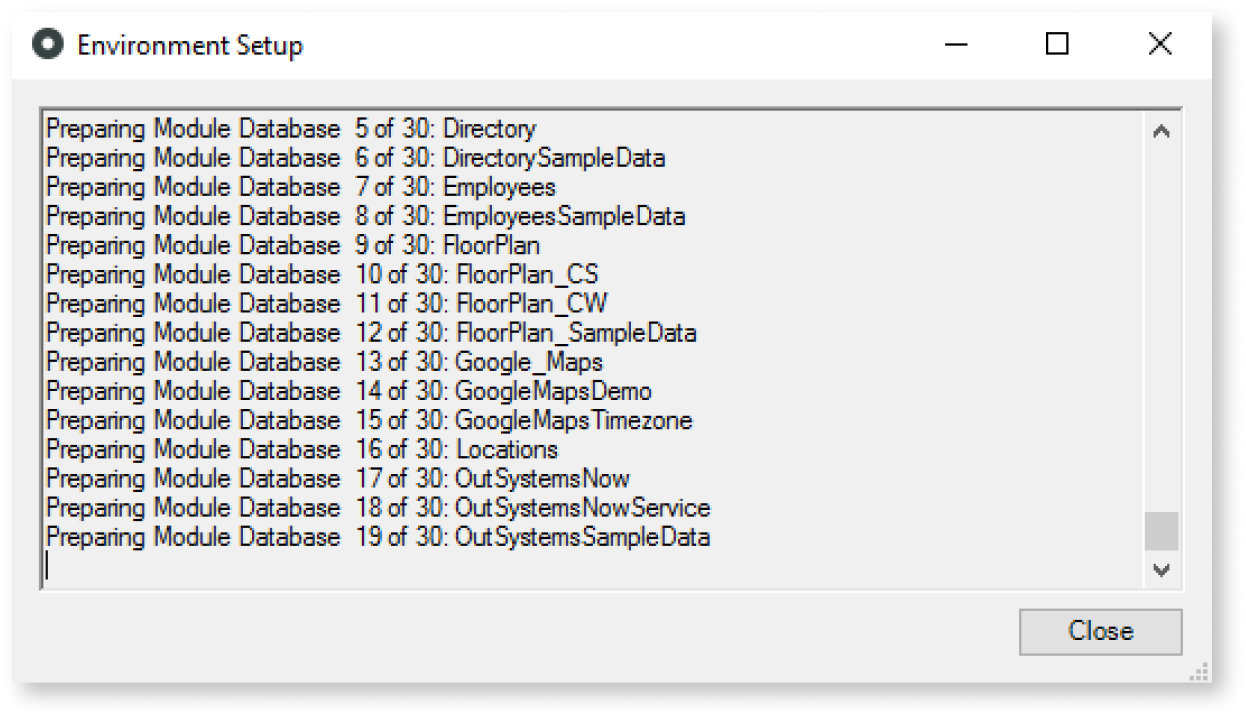This screenshot has height=717, width=1246.
Task: Click the FloorPlan_SampleData log line
Action: point(371,332)
